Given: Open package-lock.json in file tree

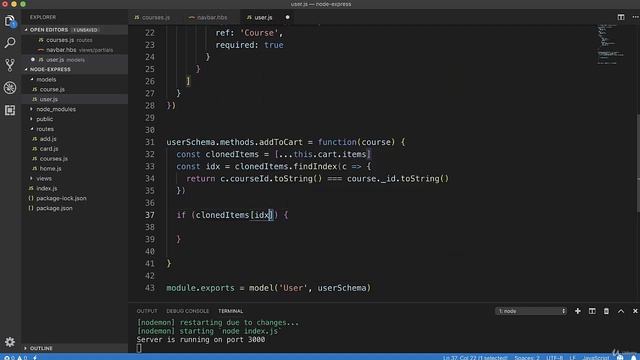Looking at the screenshot, I should click(x=75, y=198).
